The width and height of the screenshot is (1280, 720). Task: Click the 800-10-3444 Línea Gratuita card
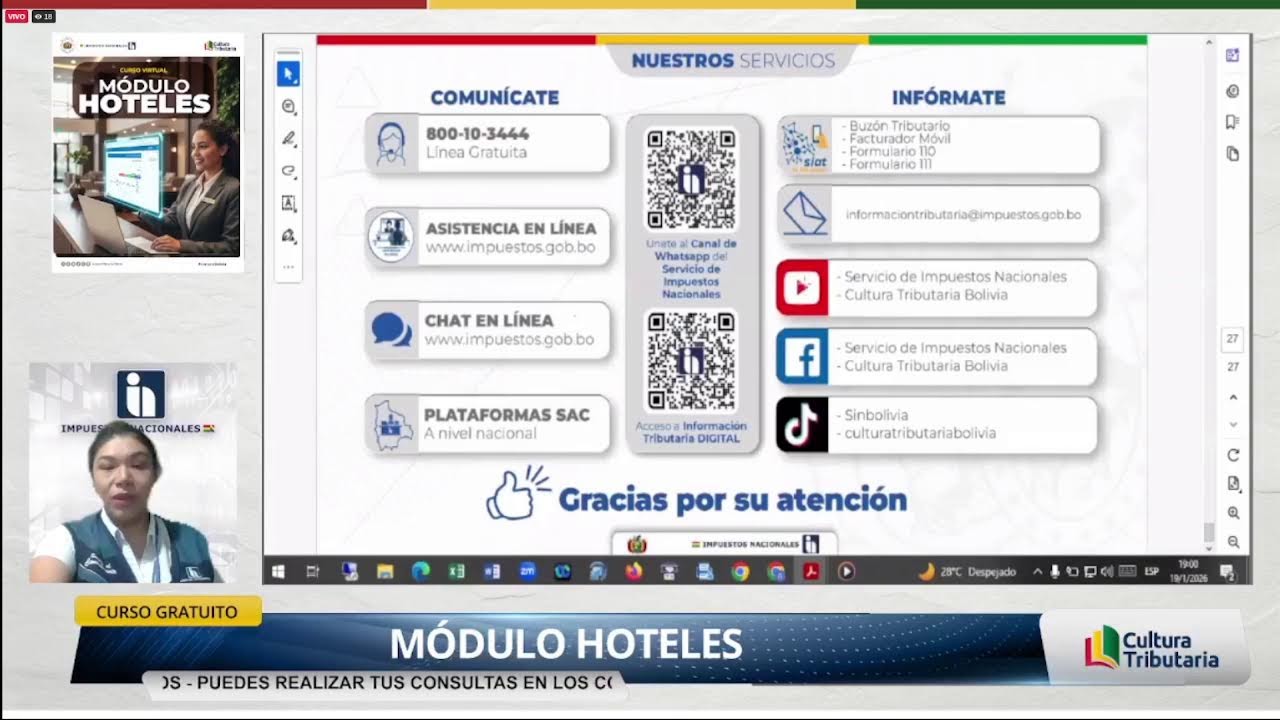[487, 143]
